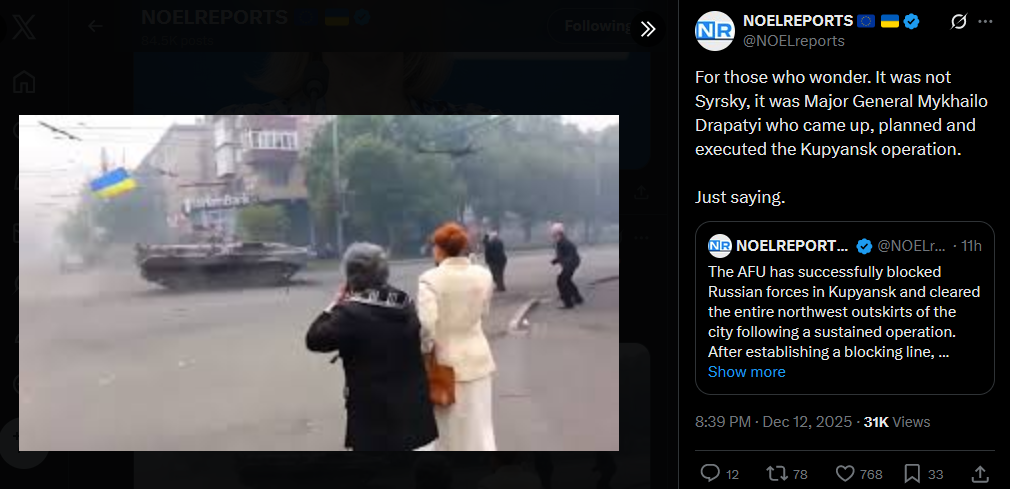Go back using the dimmed back arrow
The image size is (1010, 489).
(x=95, y=26)
